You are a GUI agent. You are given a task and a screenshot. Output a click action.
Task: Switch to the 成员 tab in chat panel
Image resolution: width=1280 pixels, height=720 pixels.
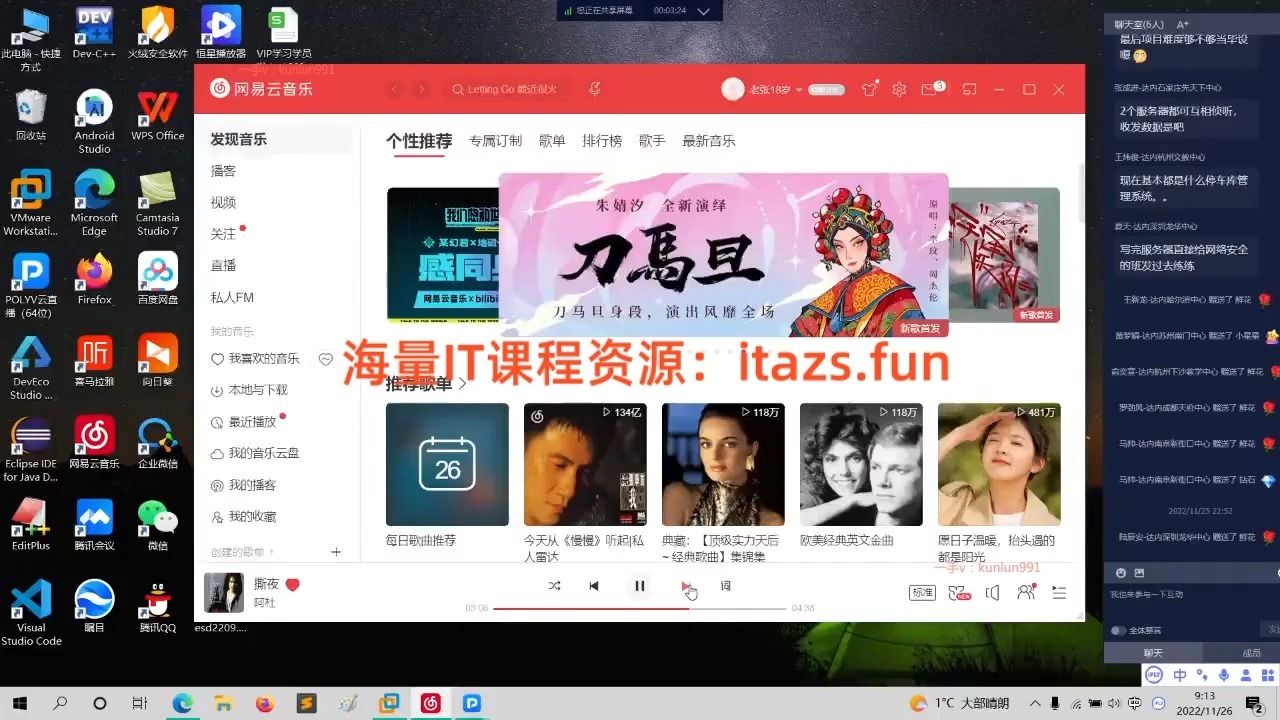pyautogui.click(x=1251, y=653)
